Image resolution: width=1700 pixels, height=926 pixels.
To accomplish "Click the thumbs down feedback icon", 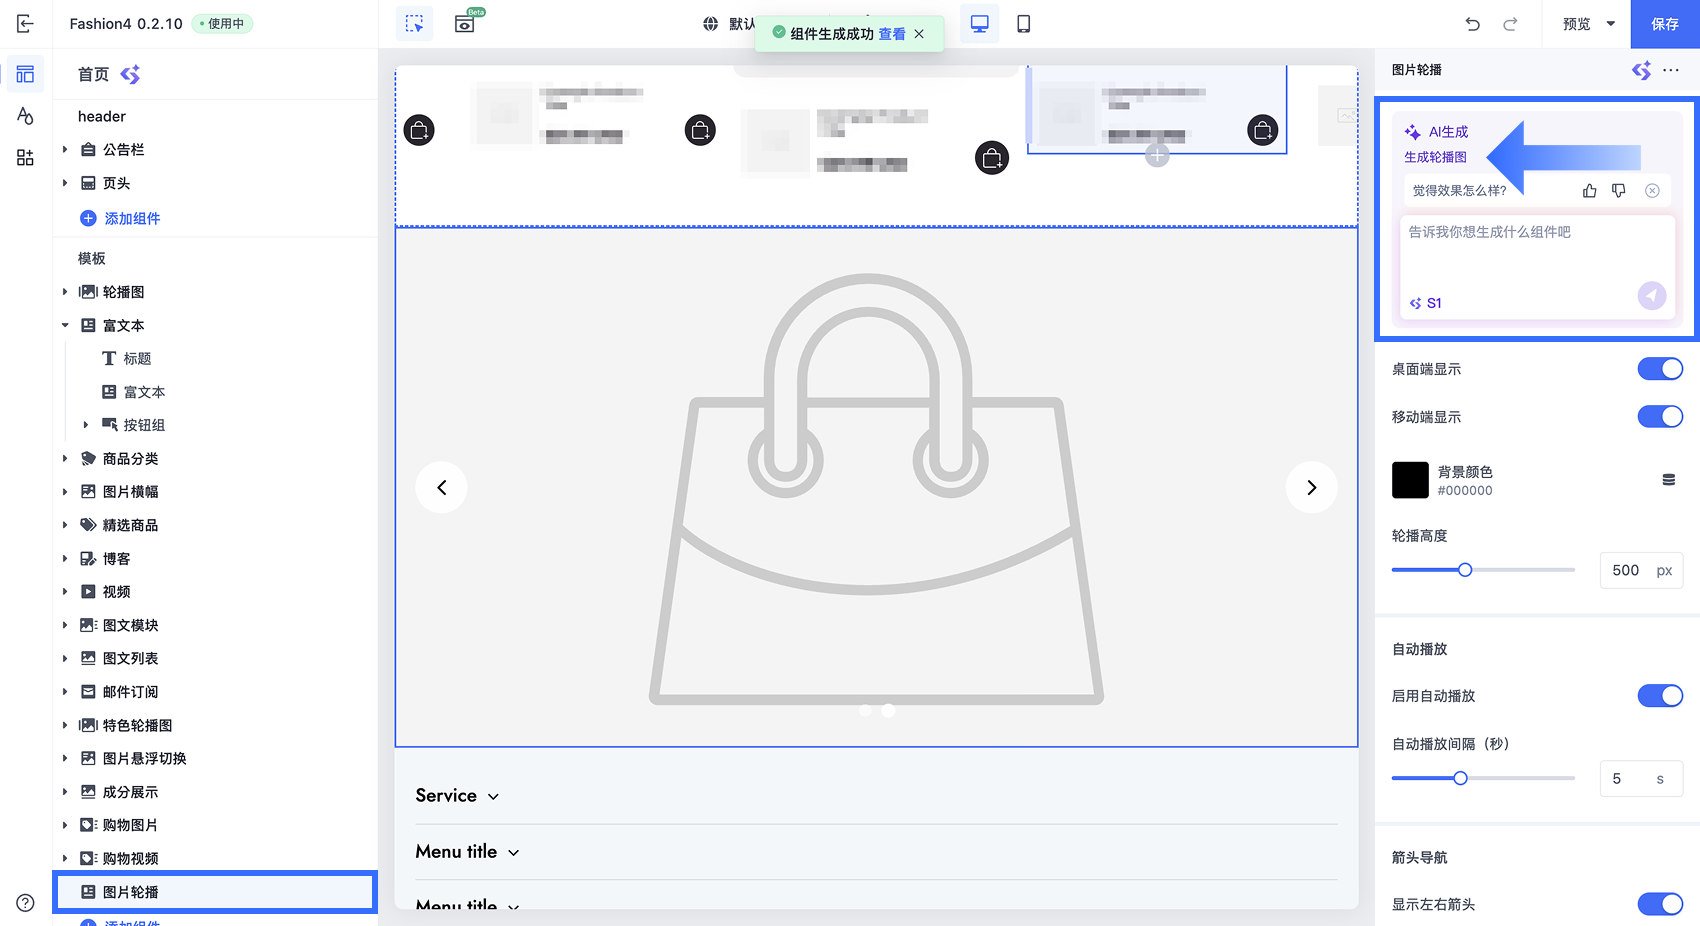I will click(1618, 191).
